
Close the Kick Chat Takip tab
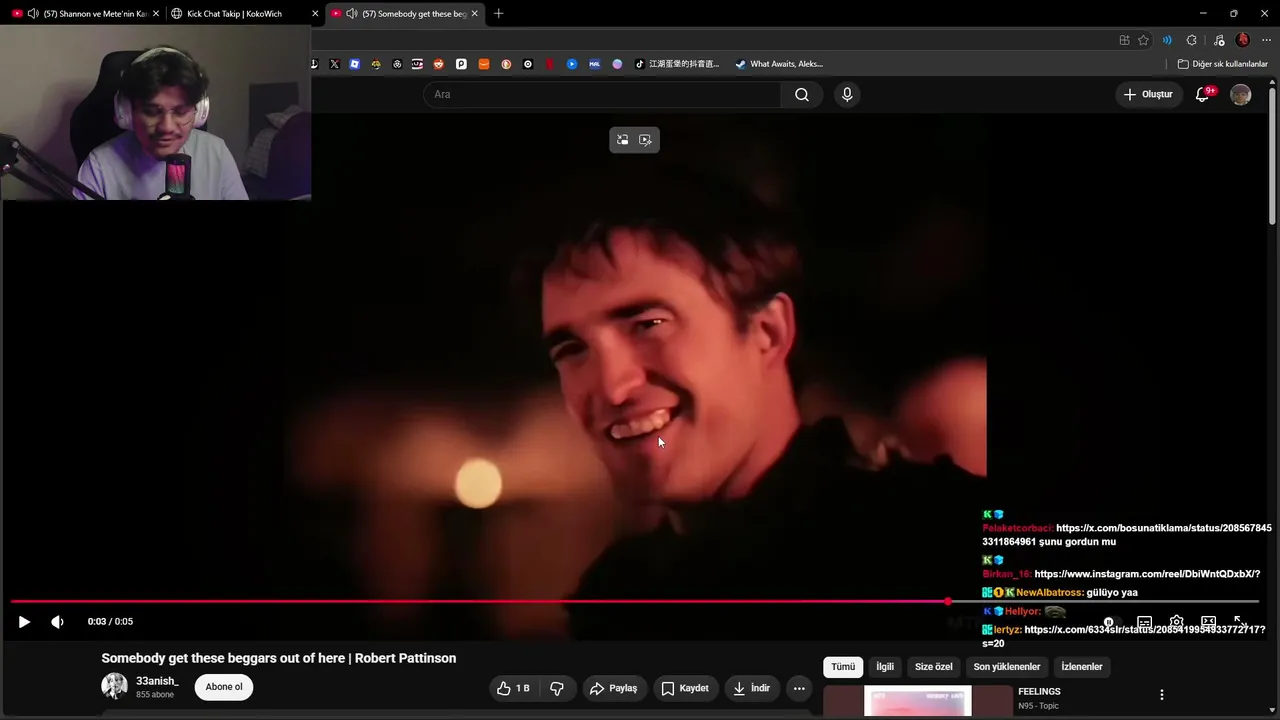coord(315,14)
